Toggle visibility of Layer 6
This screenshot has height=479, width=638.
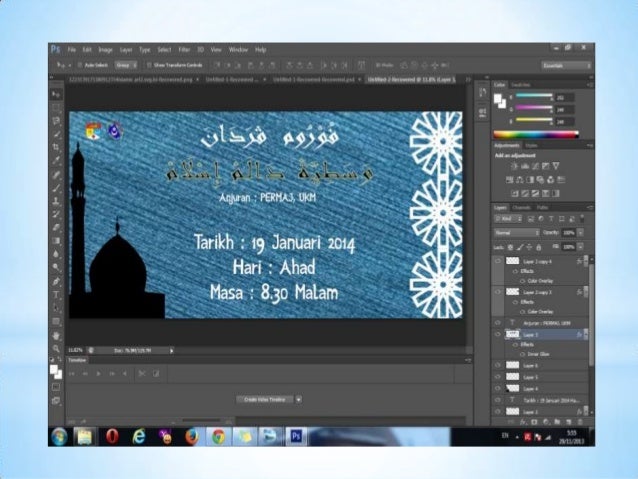click(498, 365)
